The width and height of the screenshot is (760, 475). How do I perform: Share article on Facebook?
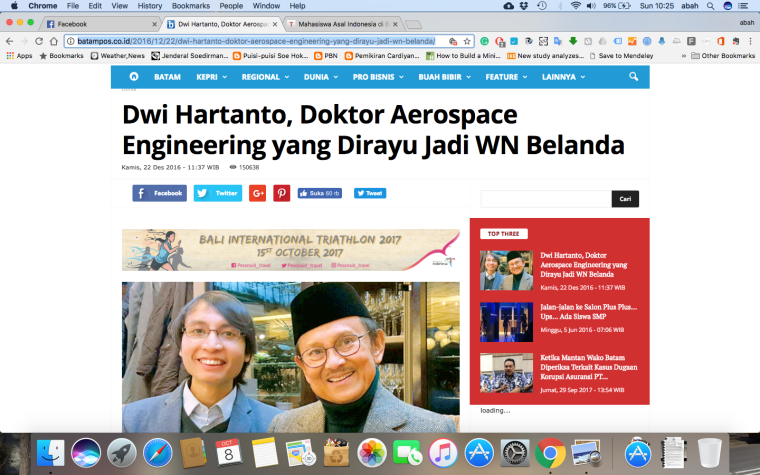pos(159,193)
